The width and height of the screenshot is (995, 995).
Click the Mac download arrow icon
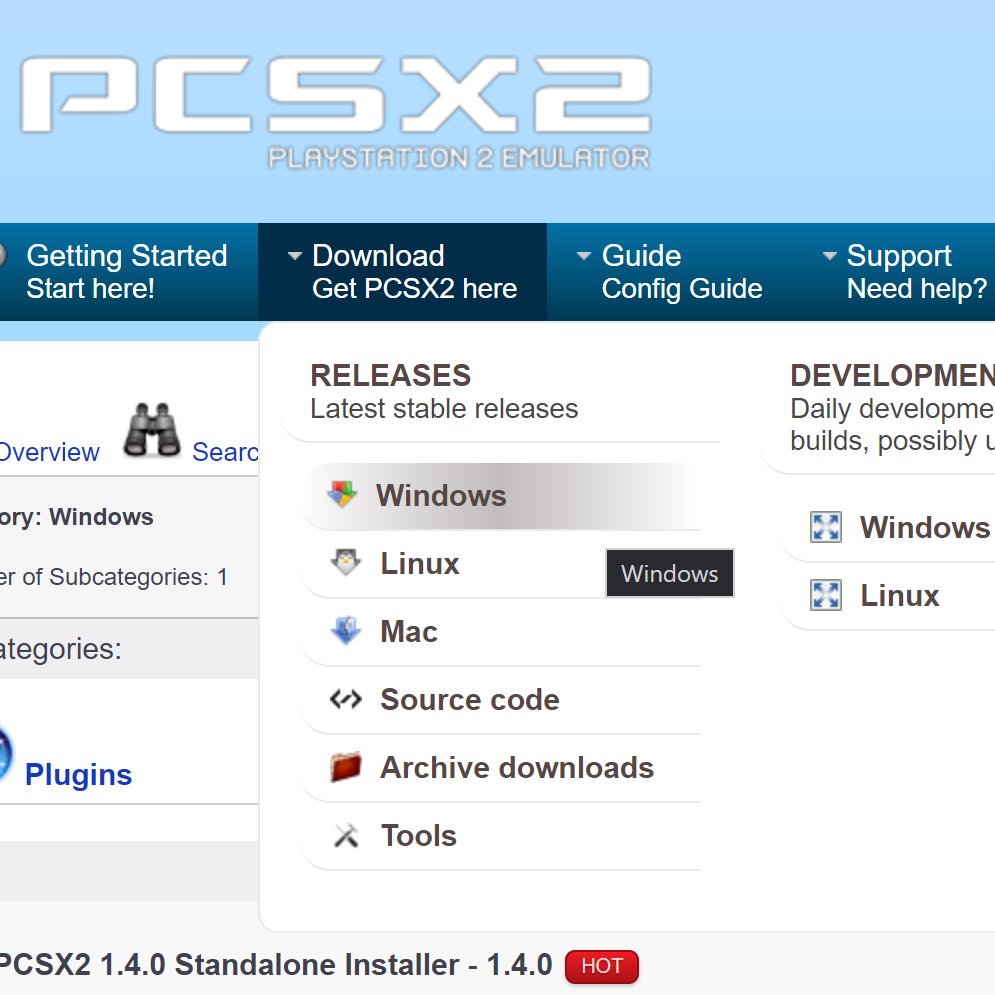pos(346,630)
